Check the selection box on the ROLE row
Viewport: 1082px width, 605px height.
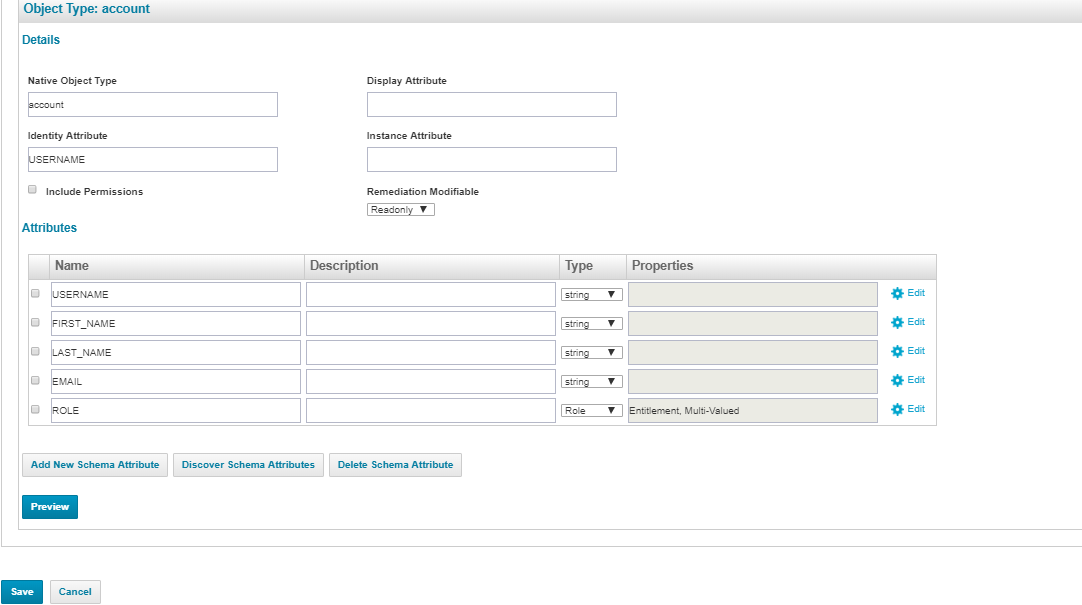pos(35,409)
